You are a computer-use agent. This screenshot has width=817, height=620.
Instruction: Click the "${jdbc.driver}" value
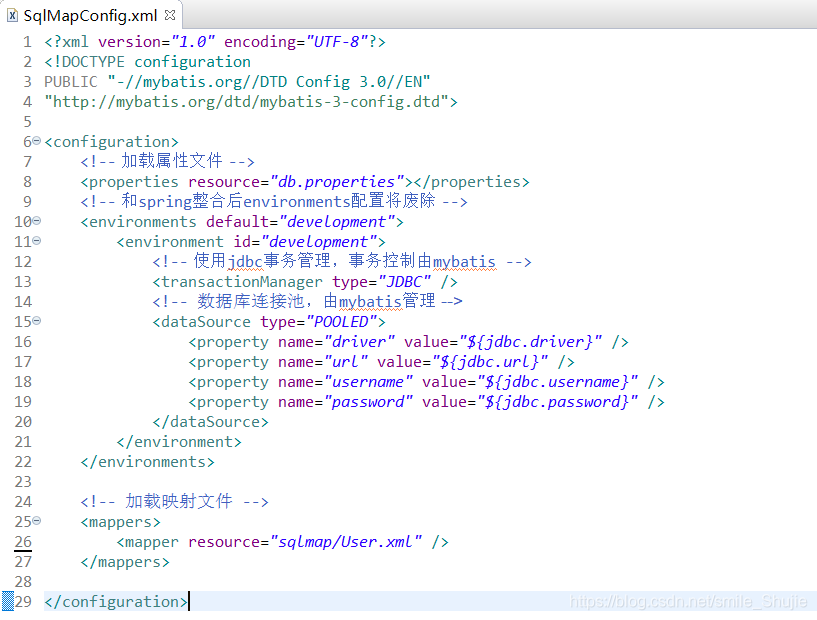coord(530,342)
